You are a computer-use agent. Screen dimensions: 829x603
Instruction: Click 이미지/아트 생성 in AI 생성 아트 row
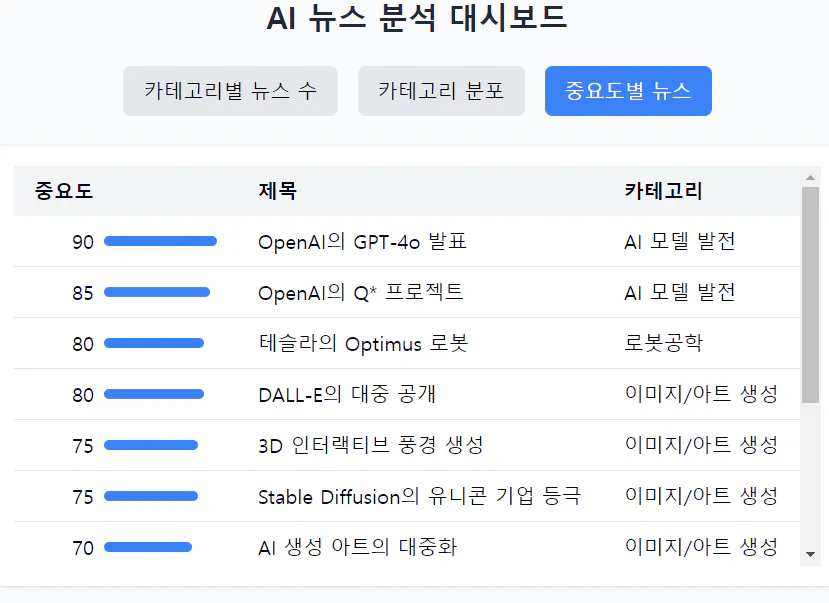coord(701,548)
